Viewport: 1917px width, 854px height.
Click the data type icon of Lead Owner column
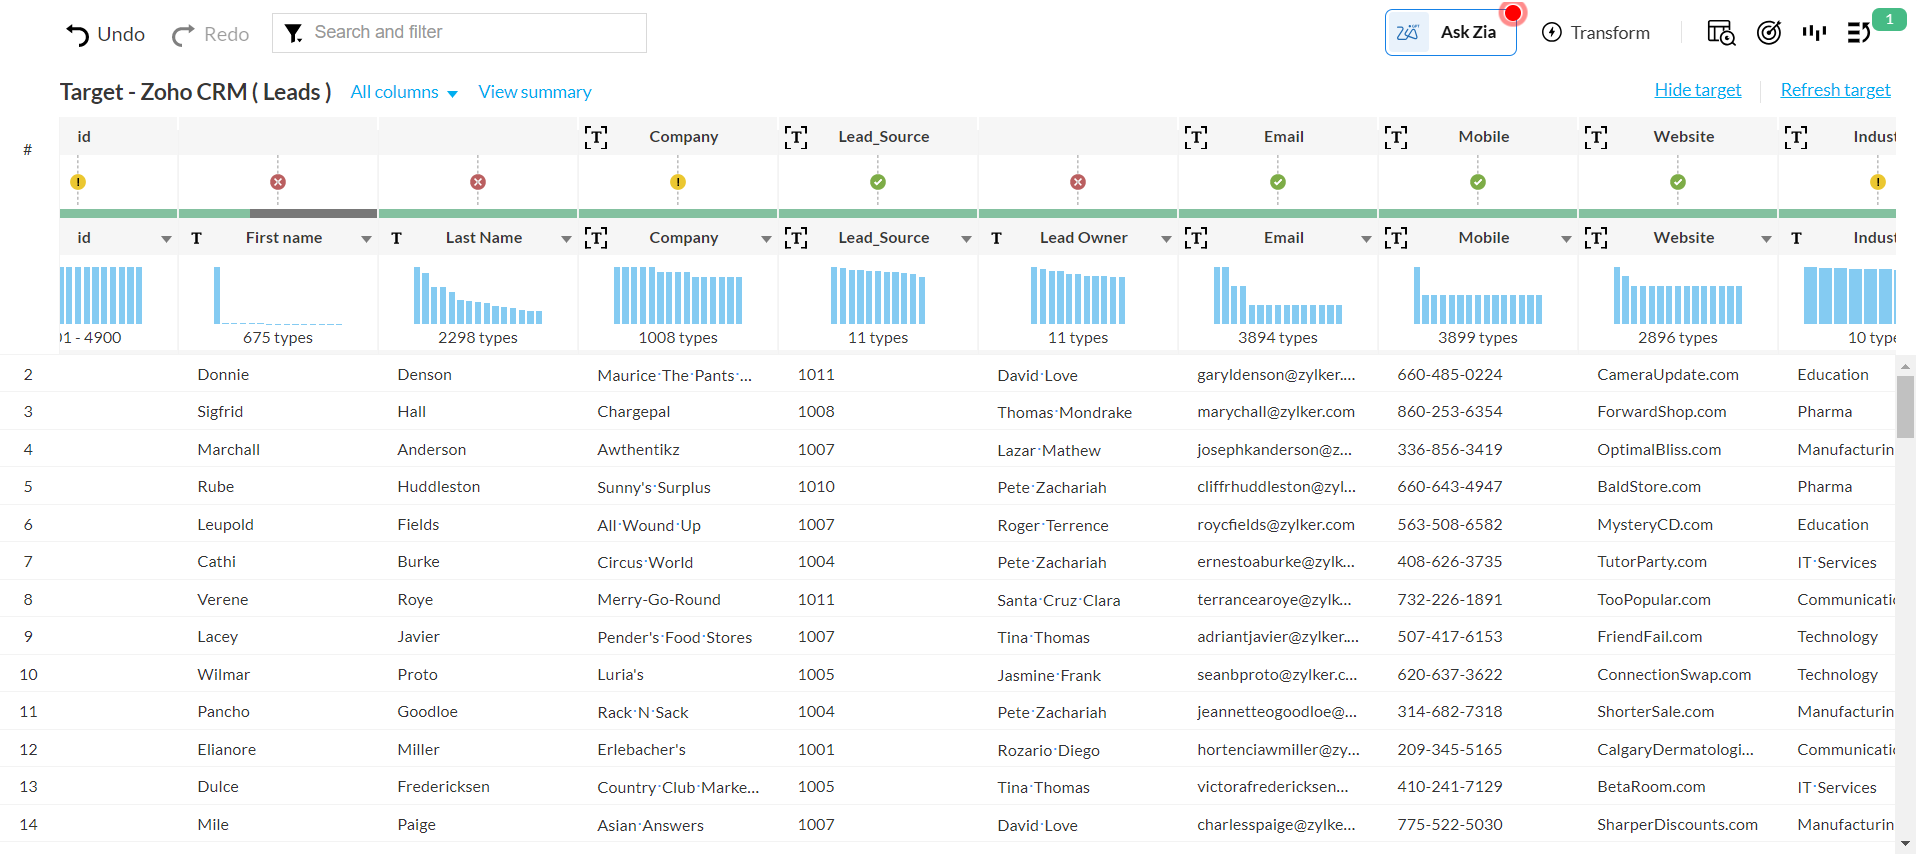[x=996, y=238]
